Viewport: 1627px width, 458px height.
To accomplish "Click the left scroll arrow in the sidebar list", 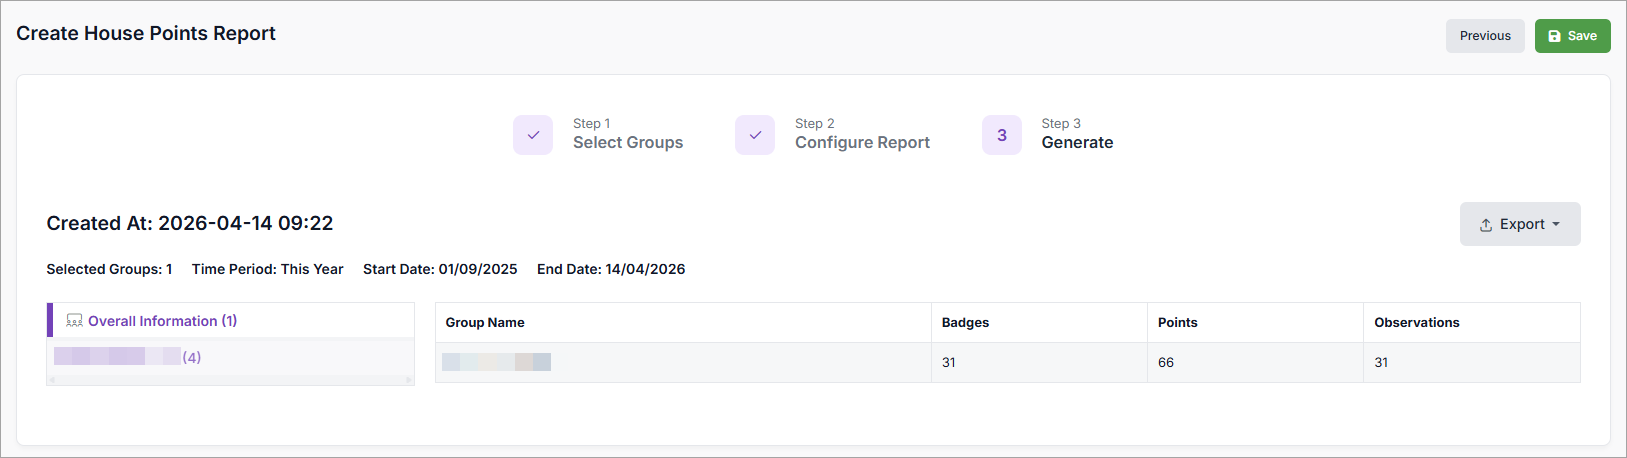I will coord(52,380).
